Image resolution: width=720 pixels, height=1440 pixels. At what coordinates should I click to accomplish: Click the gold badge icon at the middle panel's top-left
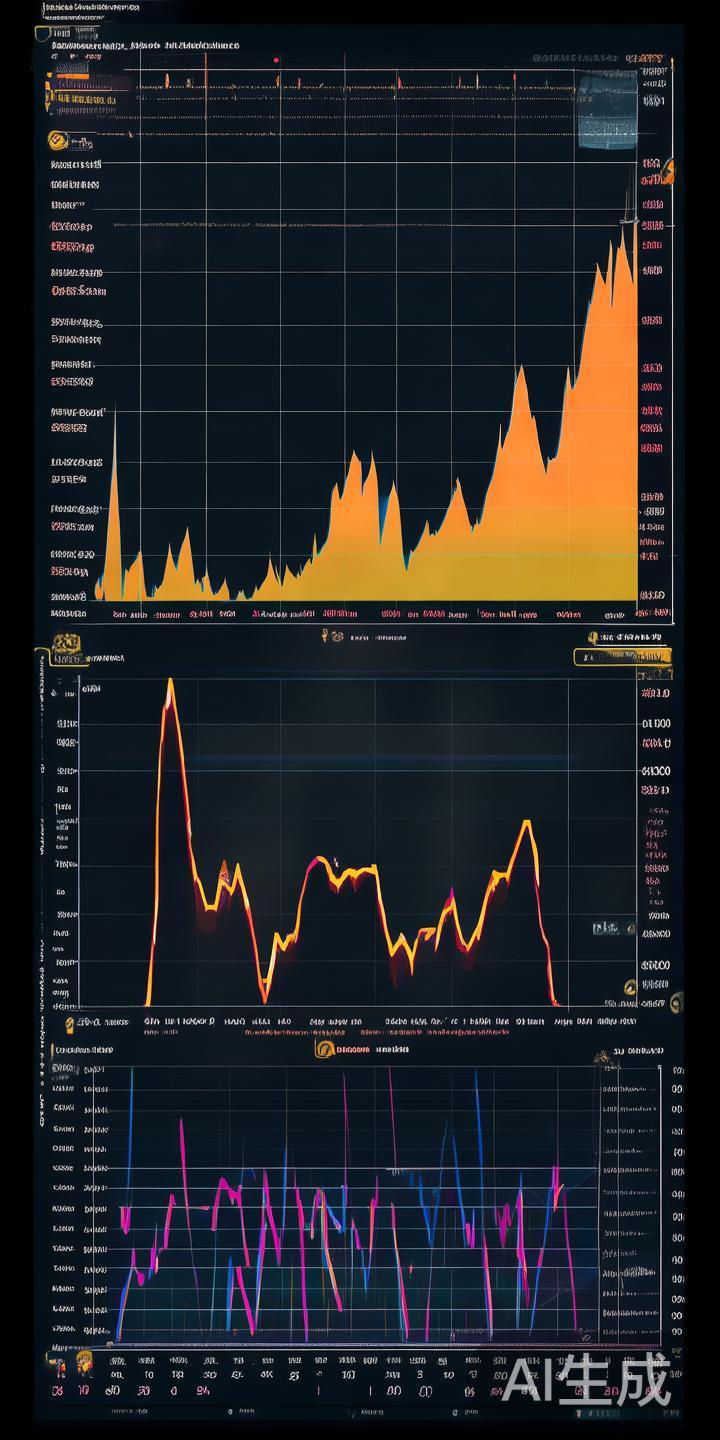click(x=67, y=641)
